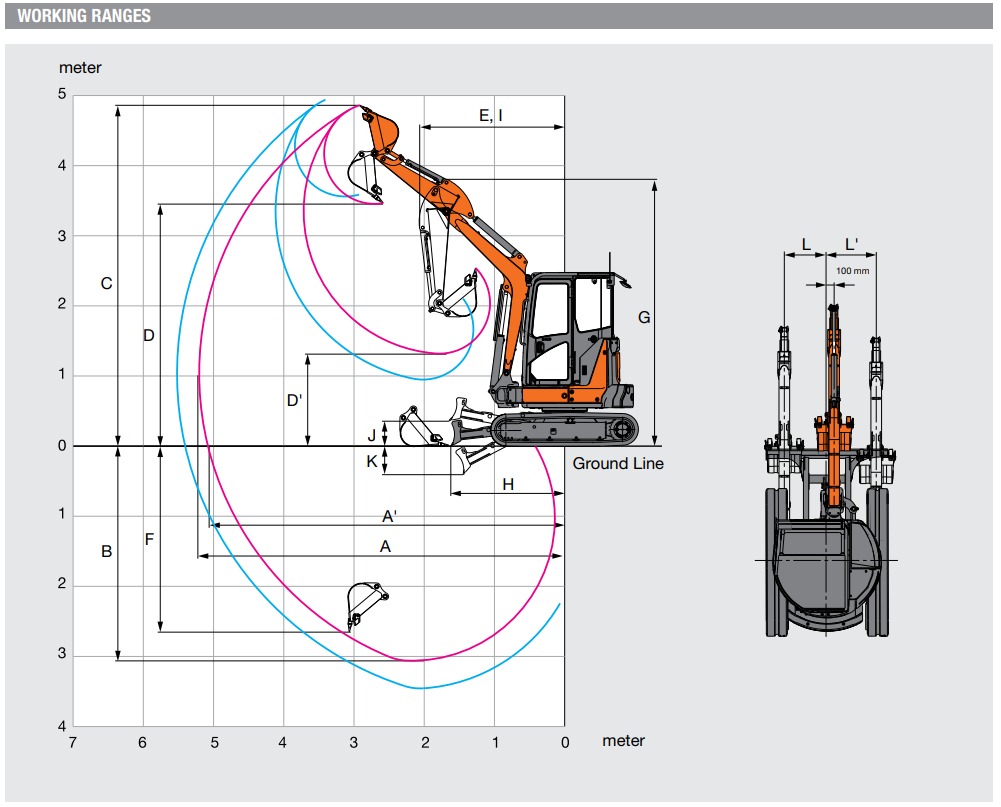This screenshot has height=807, width=1001.
Task: Click the 7 on the horizontal axis
Action: coord(71,743)
